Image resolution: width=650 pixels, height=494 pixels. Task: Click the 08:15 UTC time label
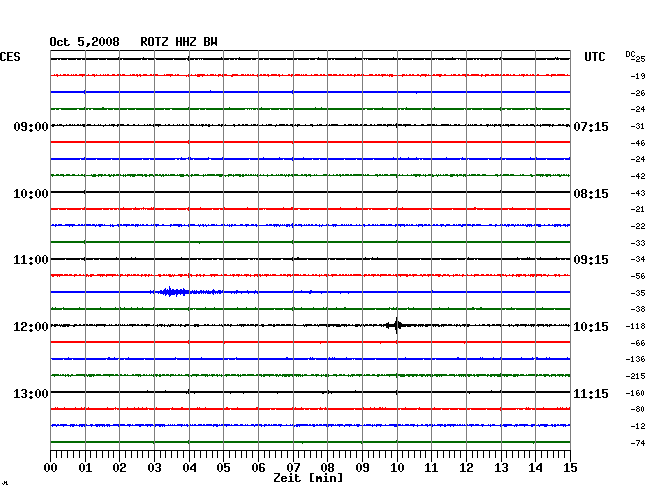coord(591,194)
